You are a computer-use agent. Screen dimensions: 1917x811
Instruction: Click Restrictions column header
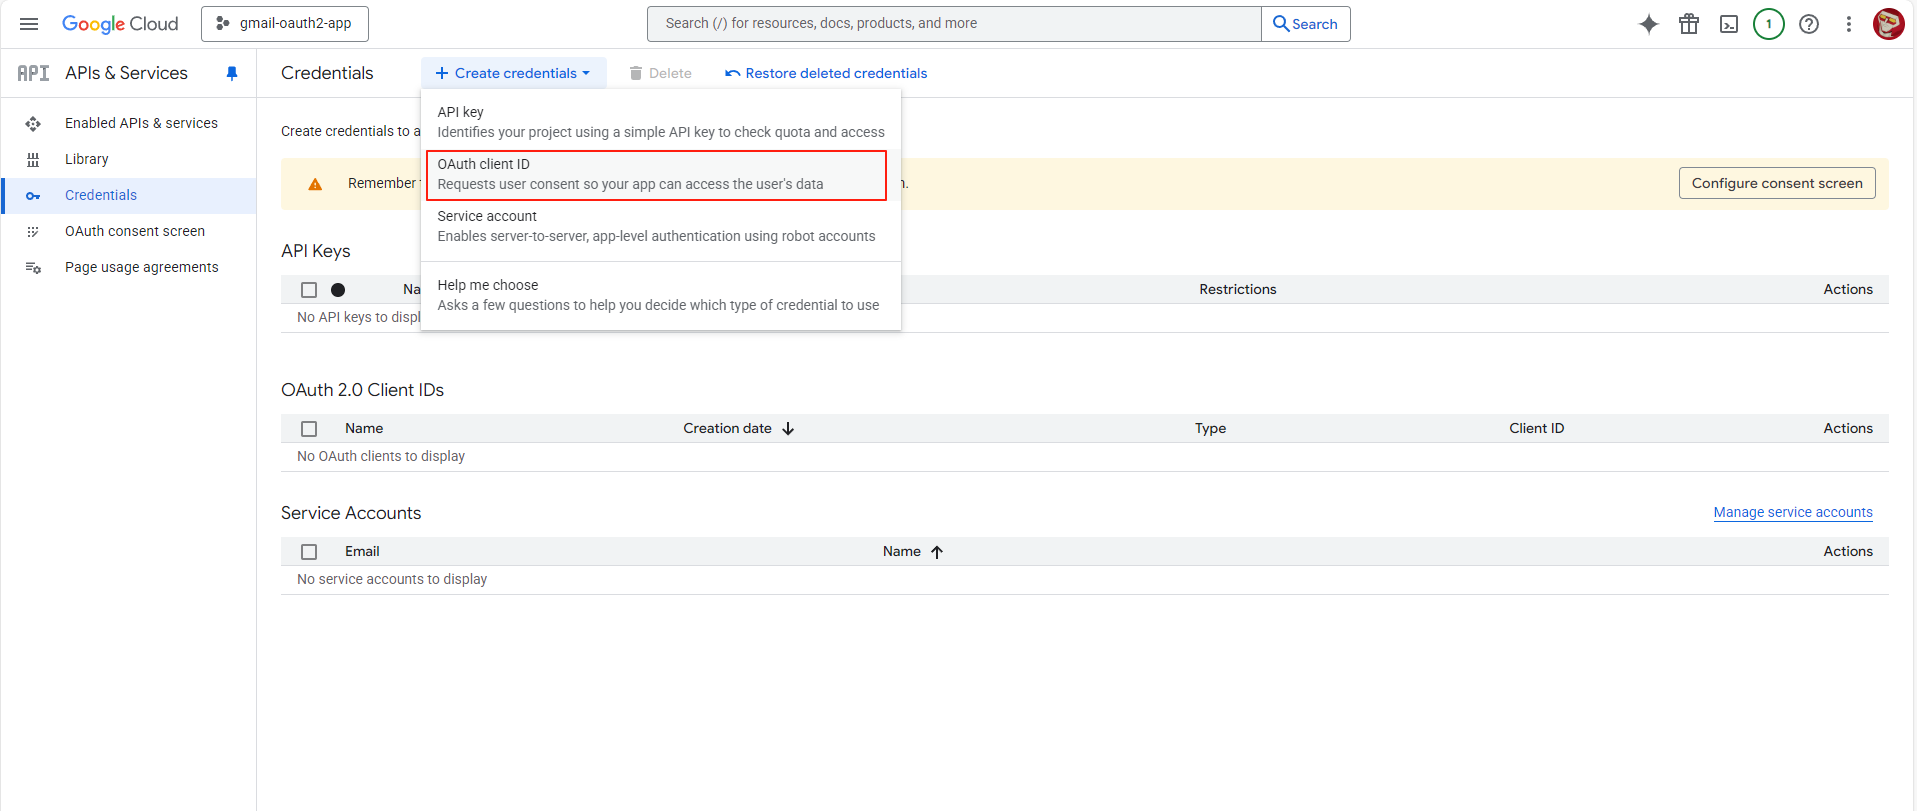point(1238,289)
